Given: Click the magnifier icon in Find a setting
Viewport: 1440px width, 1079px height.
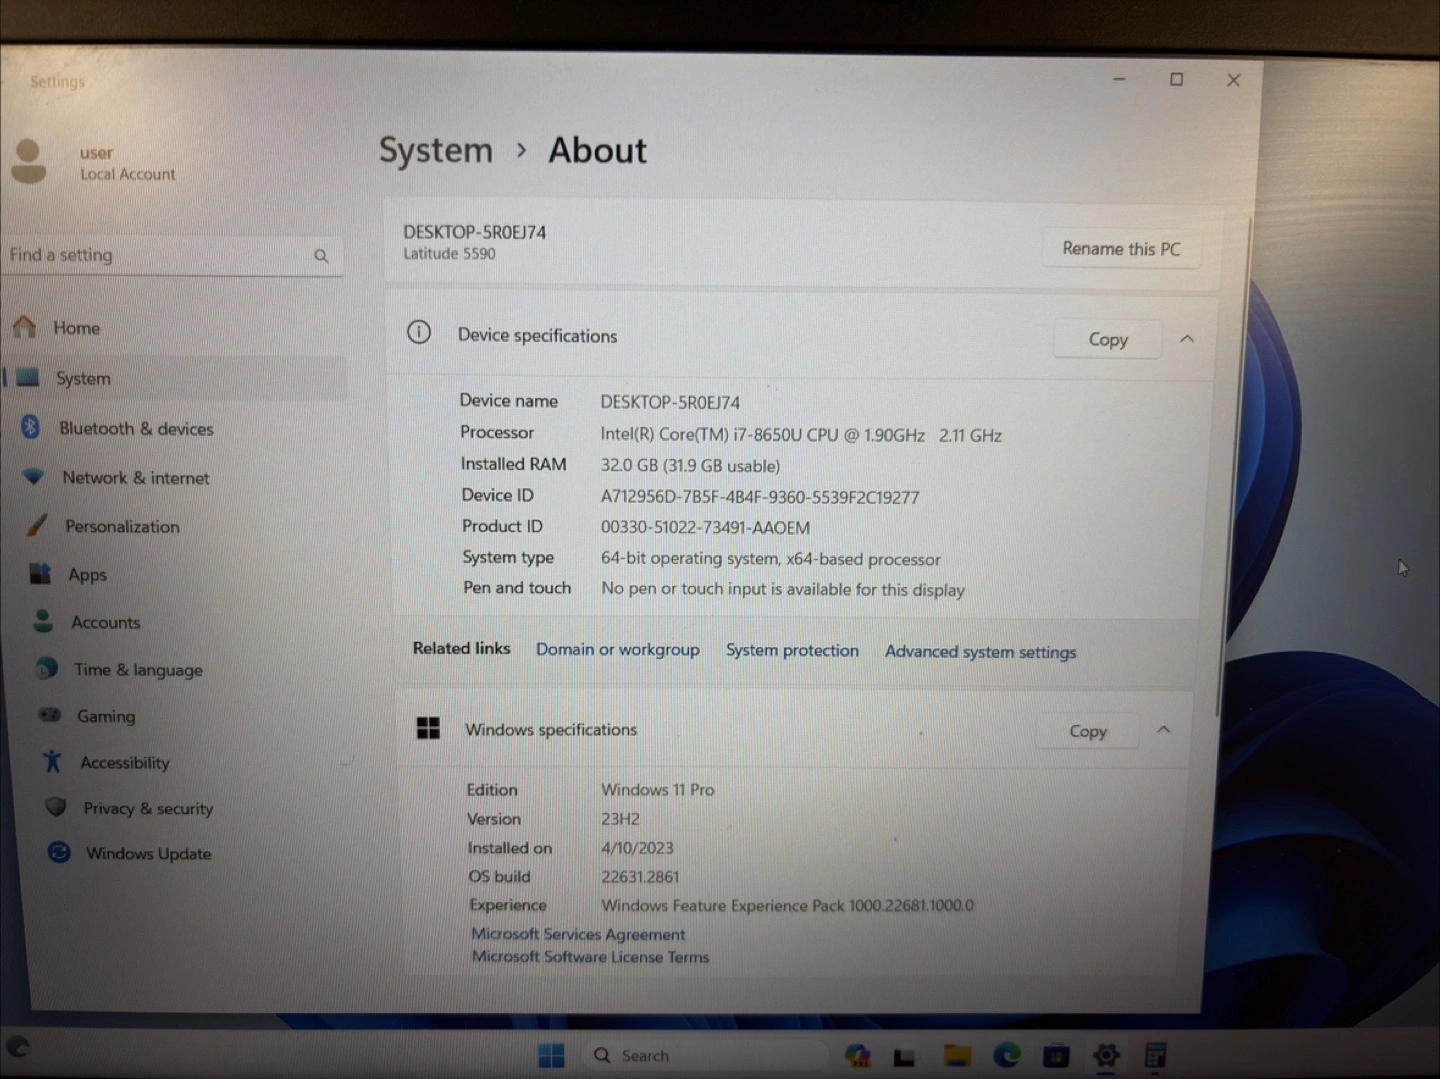Looking at the screenshot, I should pos(321,256).
